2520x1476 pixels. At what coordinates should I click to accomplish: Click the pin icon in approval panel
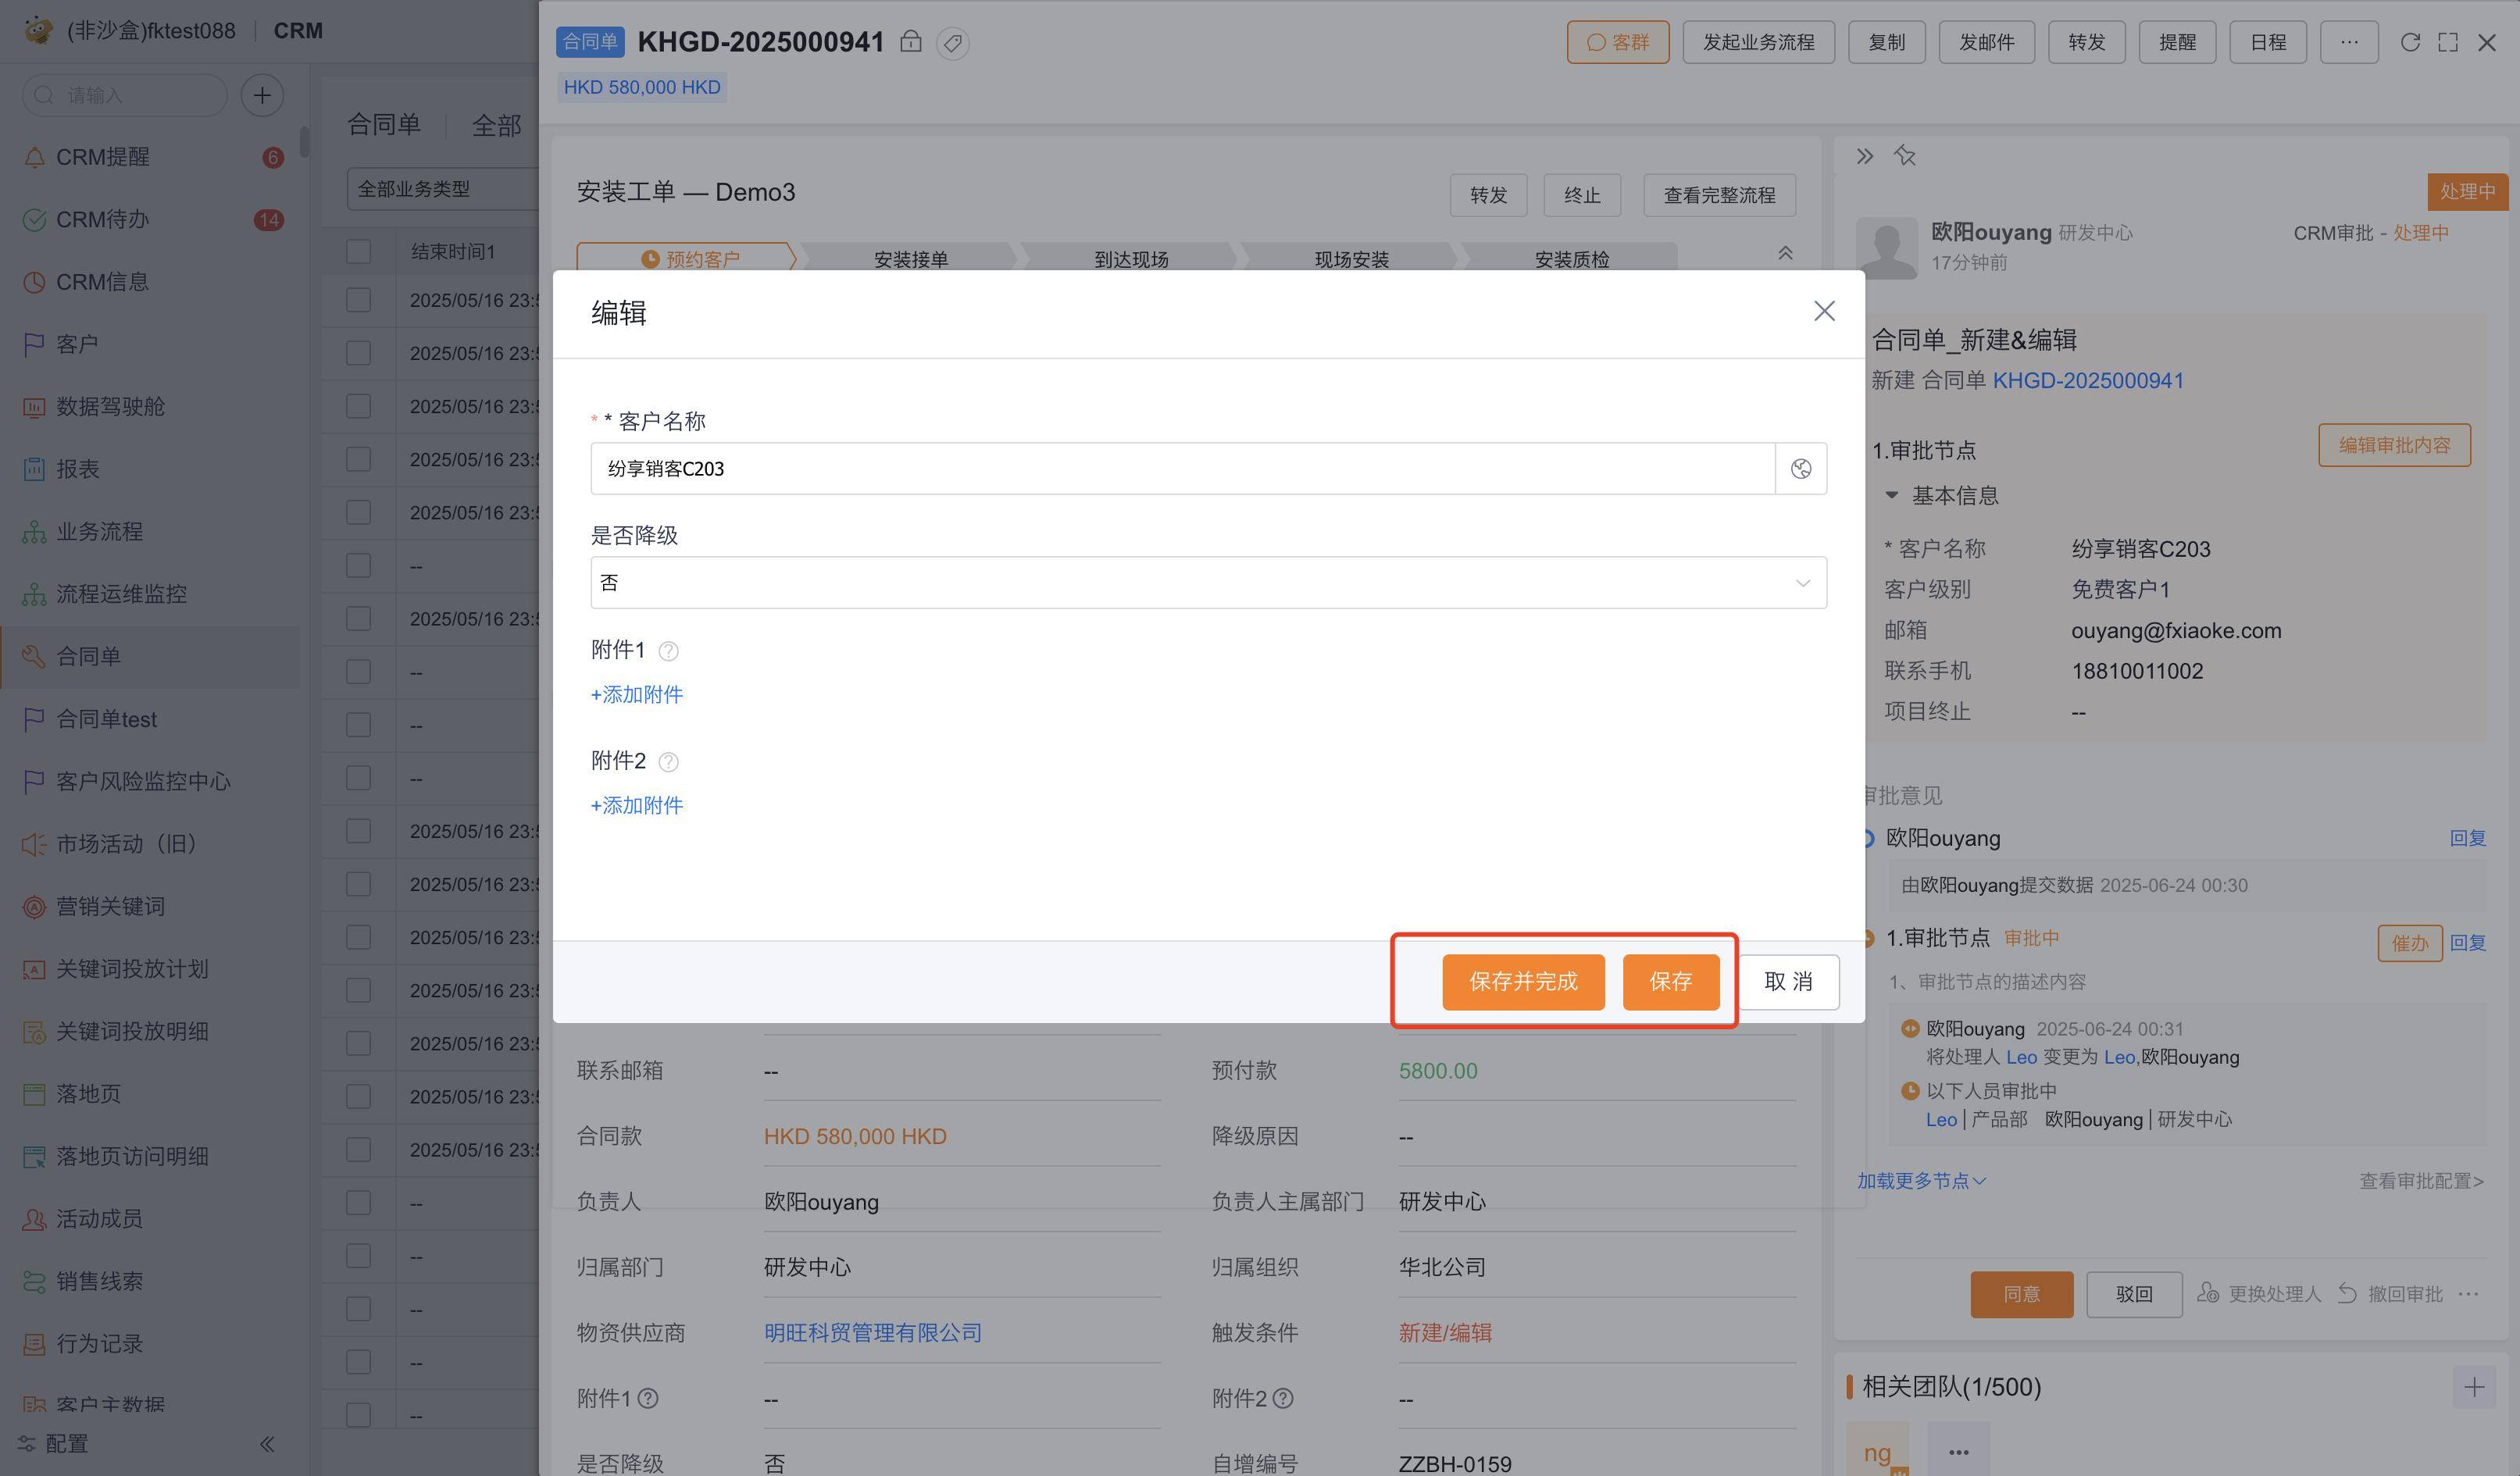[1904, 156]
